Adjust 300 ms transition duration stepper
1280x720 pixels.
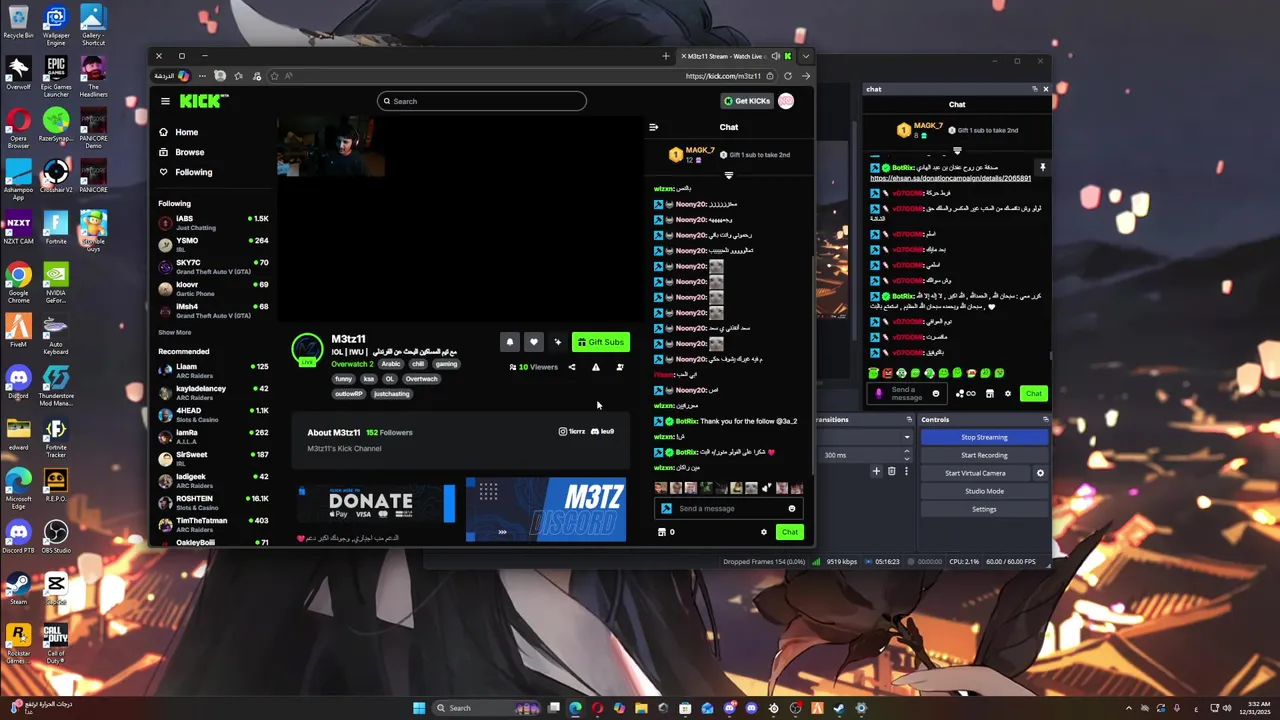[908, 455]
